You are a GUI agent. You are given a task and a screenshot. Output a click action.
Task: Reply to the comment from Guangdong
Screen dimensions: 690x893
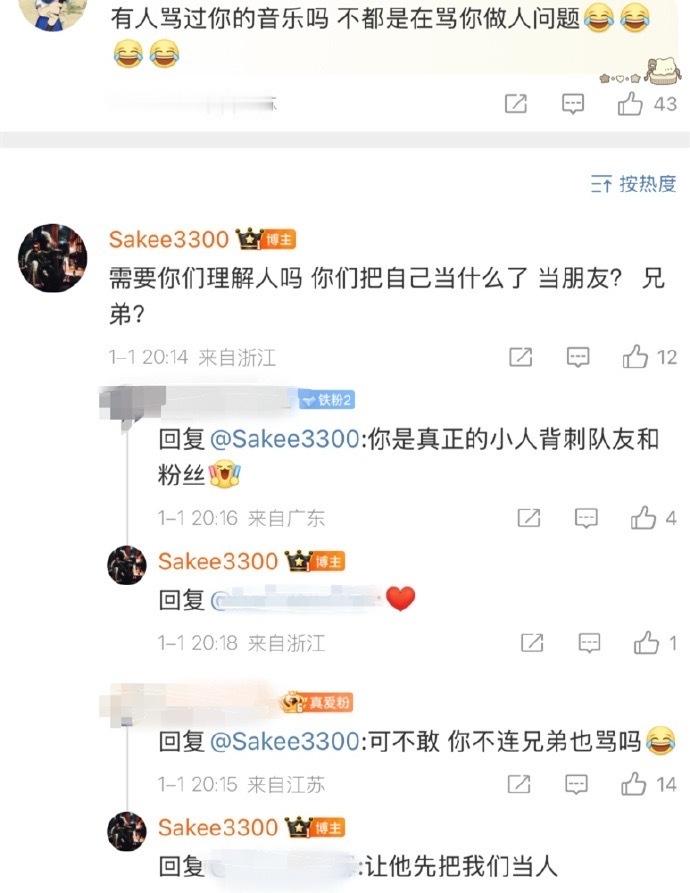[586, 518]
